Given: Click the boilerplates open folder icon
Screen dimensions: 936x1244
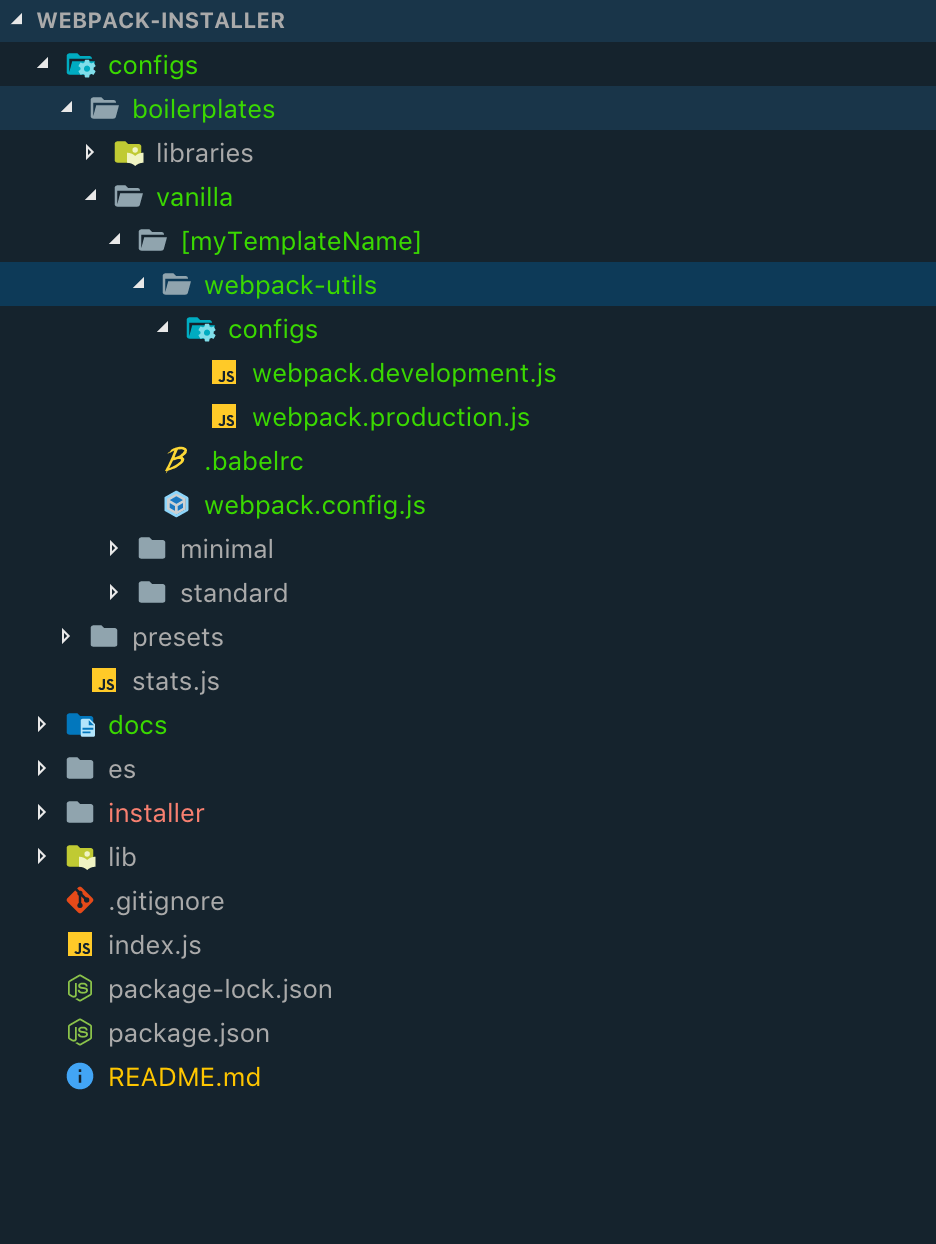Looking at the screenshot, I should 104,108.
